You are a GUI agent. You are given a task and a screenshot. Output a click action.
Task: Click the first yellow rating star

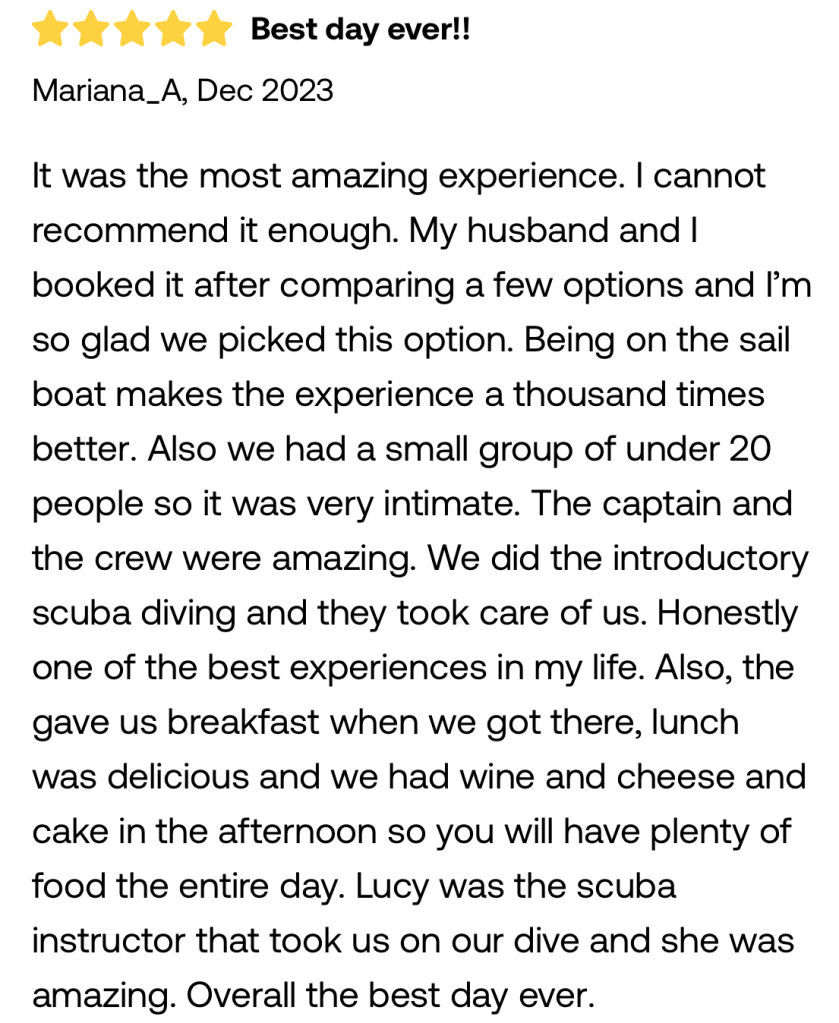pos(49,31)
